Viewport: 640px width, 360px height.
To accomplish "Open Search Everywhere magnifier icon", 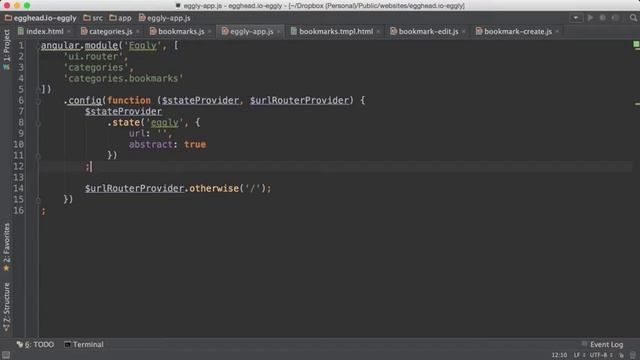I will pyautogui.click(x=633, y=18).
